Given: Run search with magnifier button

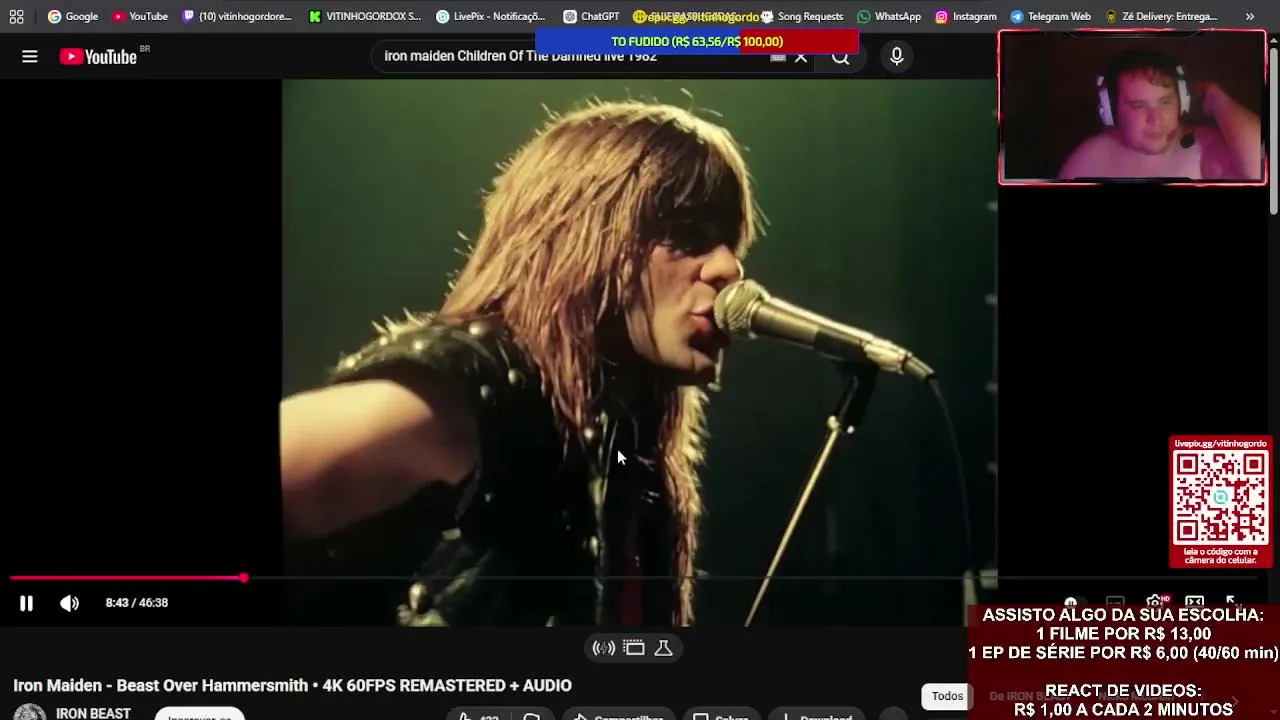Looking at the screenshot, I should coord(841,57).
